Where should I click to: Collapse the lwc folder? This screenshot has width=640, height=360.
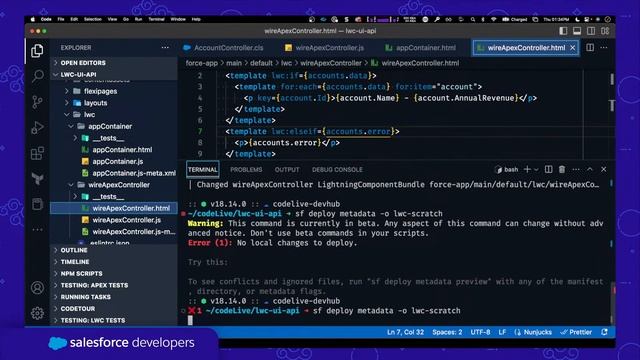[x=114, y=115]
